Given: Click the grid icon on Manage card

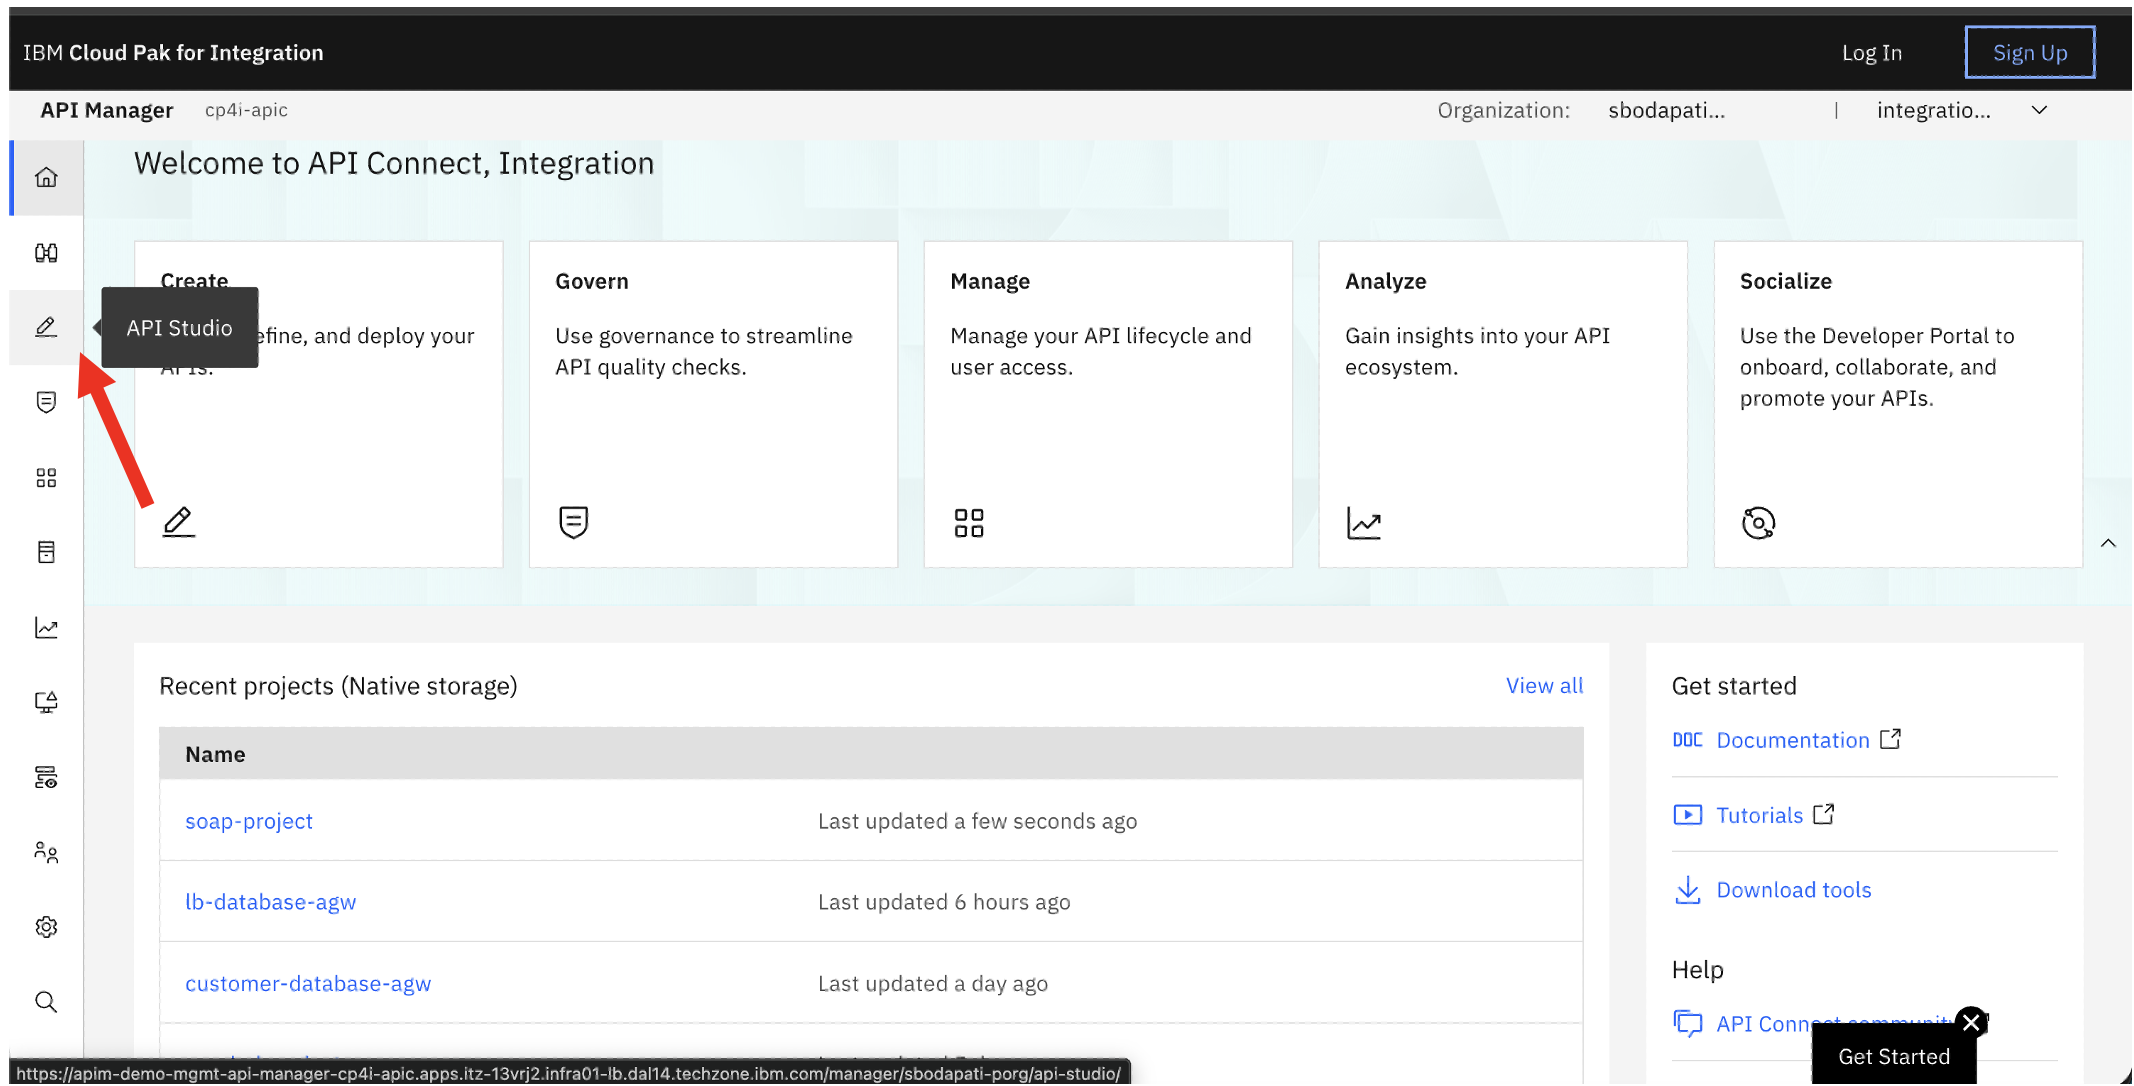Looking at the screenshot, I should point(968,523).
